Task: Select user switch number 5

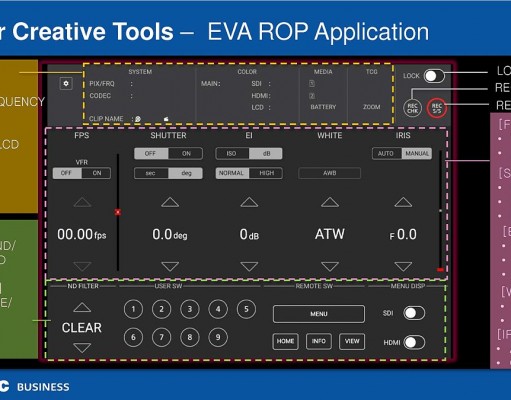Action: click(x=246, y=309)
